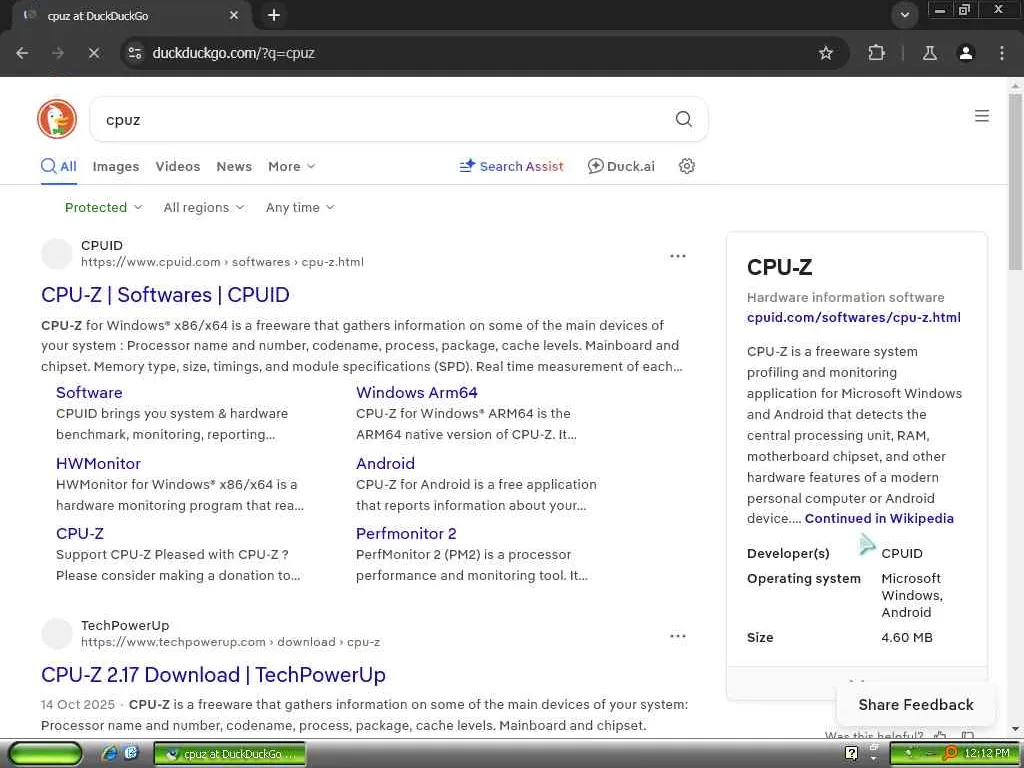Open CPU-Z | Softwares | CPUID result
1024x768 pixels.
click(x=165, y=295)
